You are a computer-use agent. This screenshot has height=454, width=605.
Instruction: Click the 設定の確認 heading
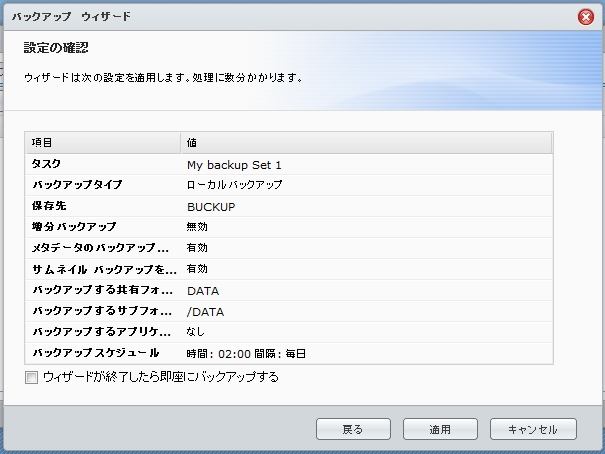(x=56, y=47)
